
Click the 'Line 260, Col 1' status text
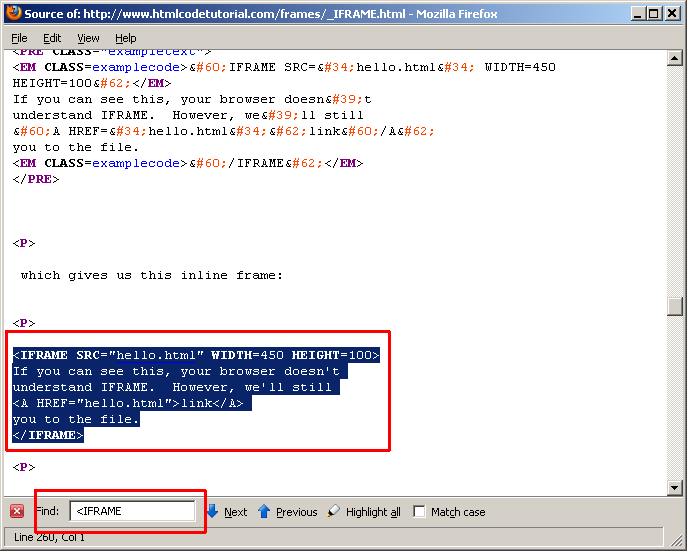50,537
